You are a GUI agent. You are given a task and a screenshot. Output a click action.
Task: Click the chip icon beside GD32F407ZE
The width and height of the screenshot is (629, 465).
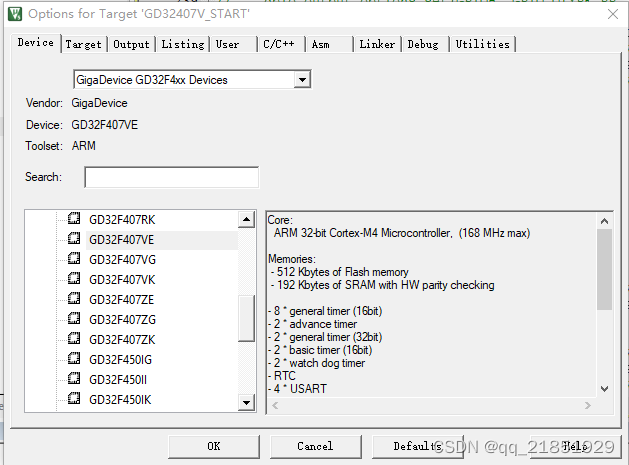tap(74, 298)
